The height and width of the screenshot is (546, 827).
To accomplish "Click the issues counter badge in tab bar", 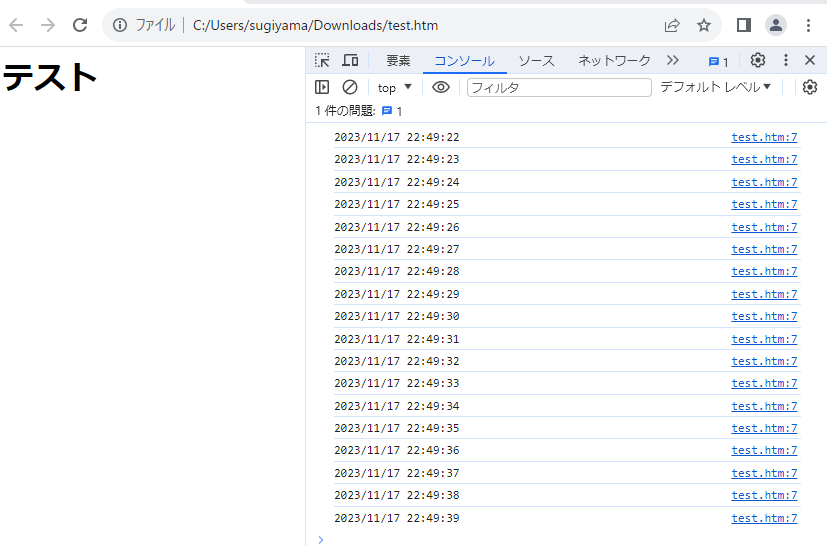I will coord(719,61).
